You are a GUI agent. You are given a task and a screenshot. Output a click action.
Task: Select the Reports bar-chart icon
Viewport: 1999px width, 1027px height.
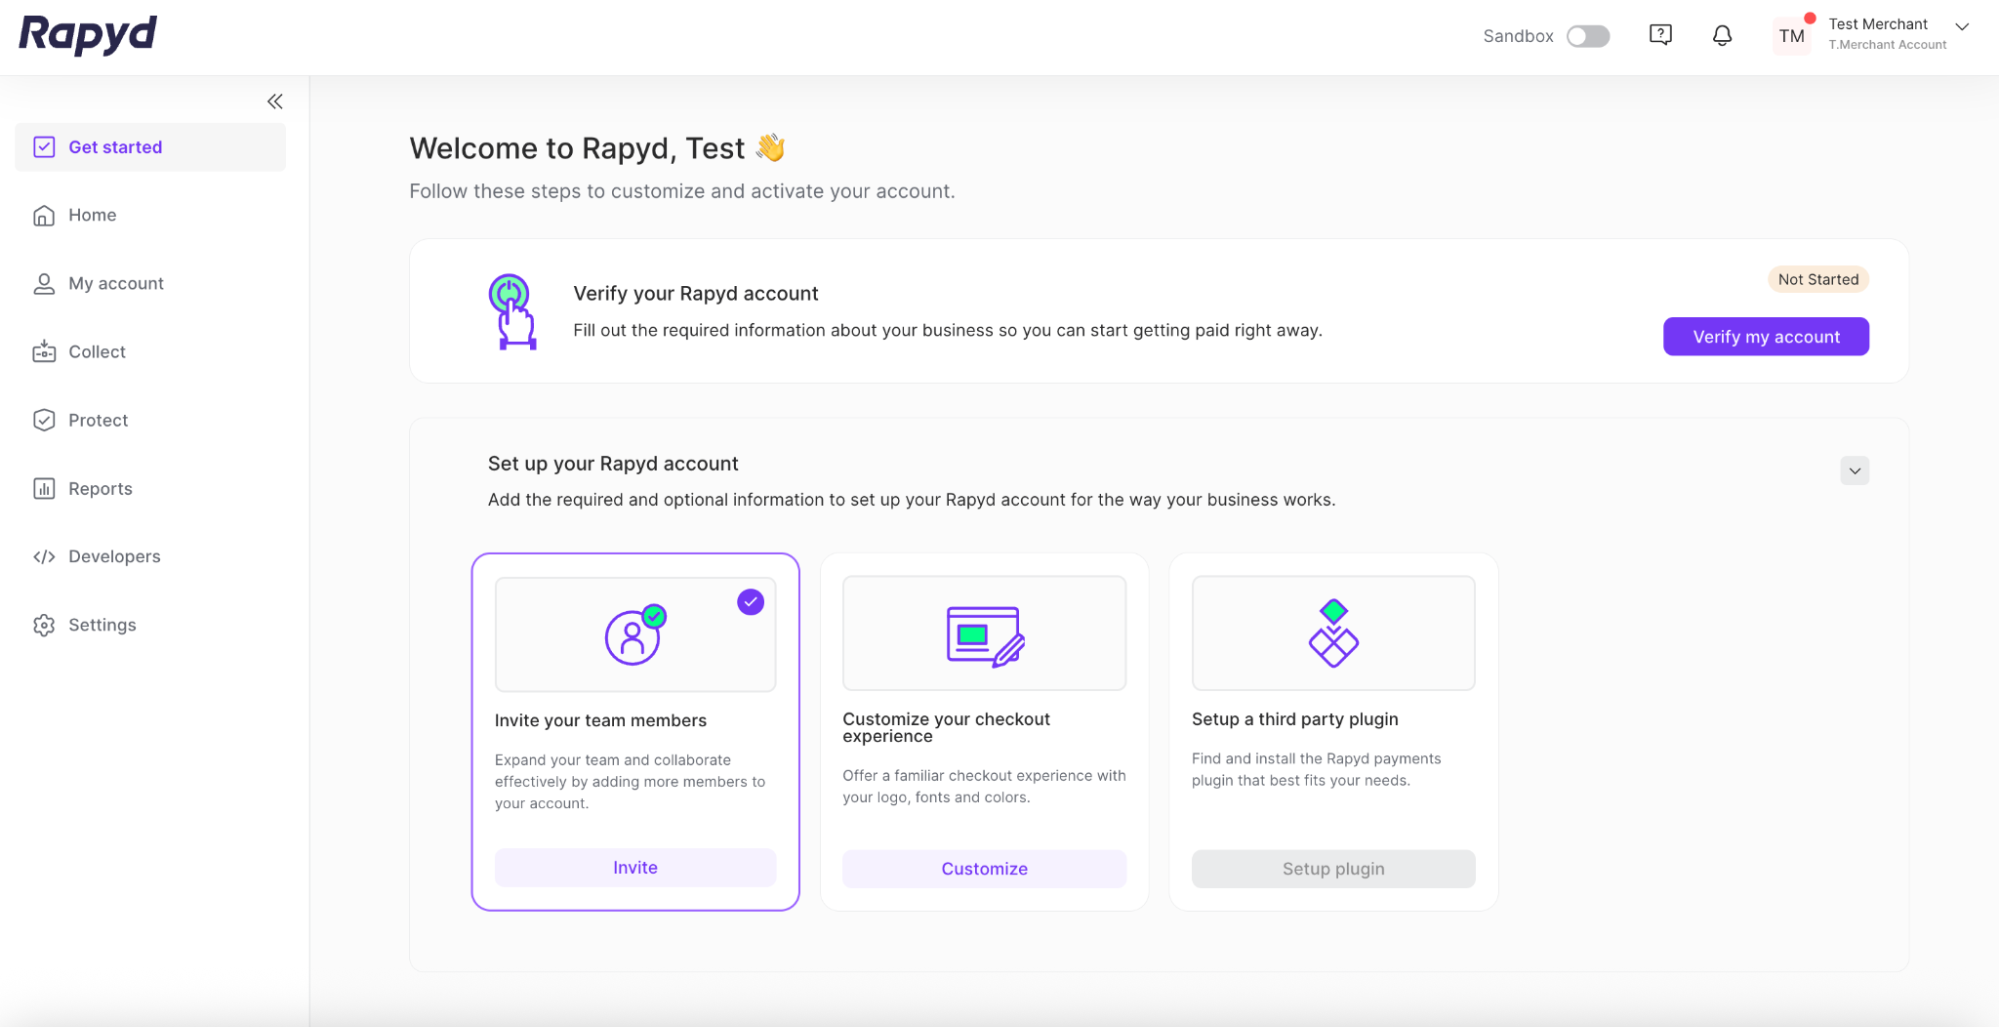pyautogui.click(x=44, y=488)
